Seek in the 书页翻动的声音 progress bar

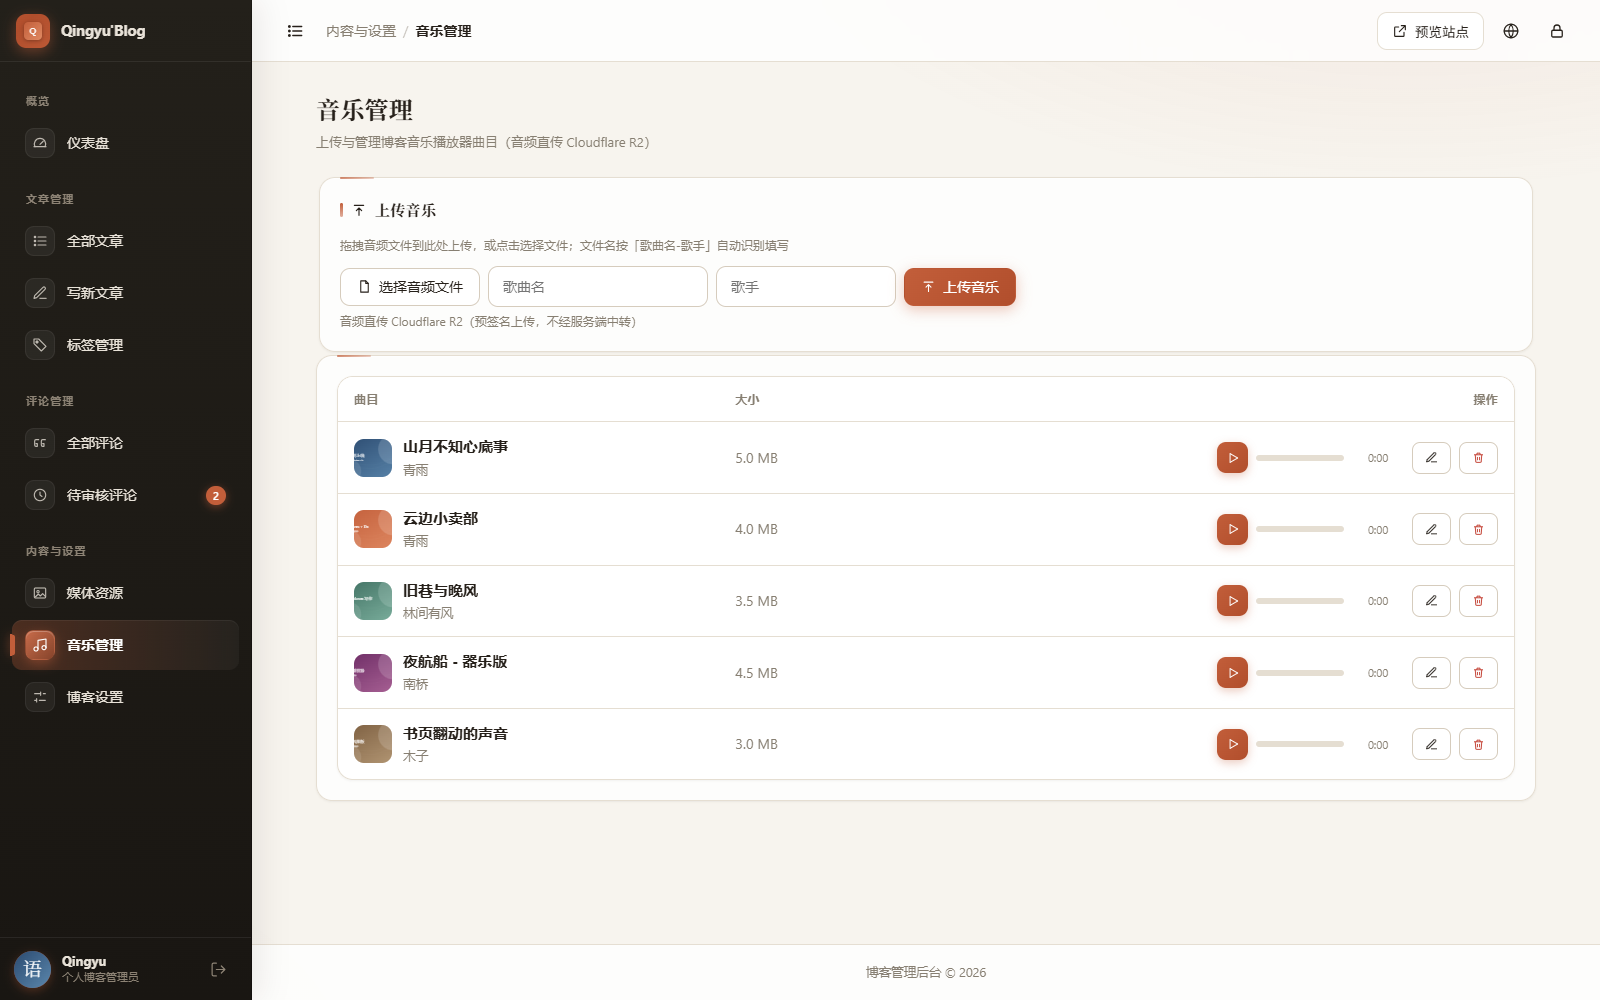pyautogui.click(x=1300, y=744)
